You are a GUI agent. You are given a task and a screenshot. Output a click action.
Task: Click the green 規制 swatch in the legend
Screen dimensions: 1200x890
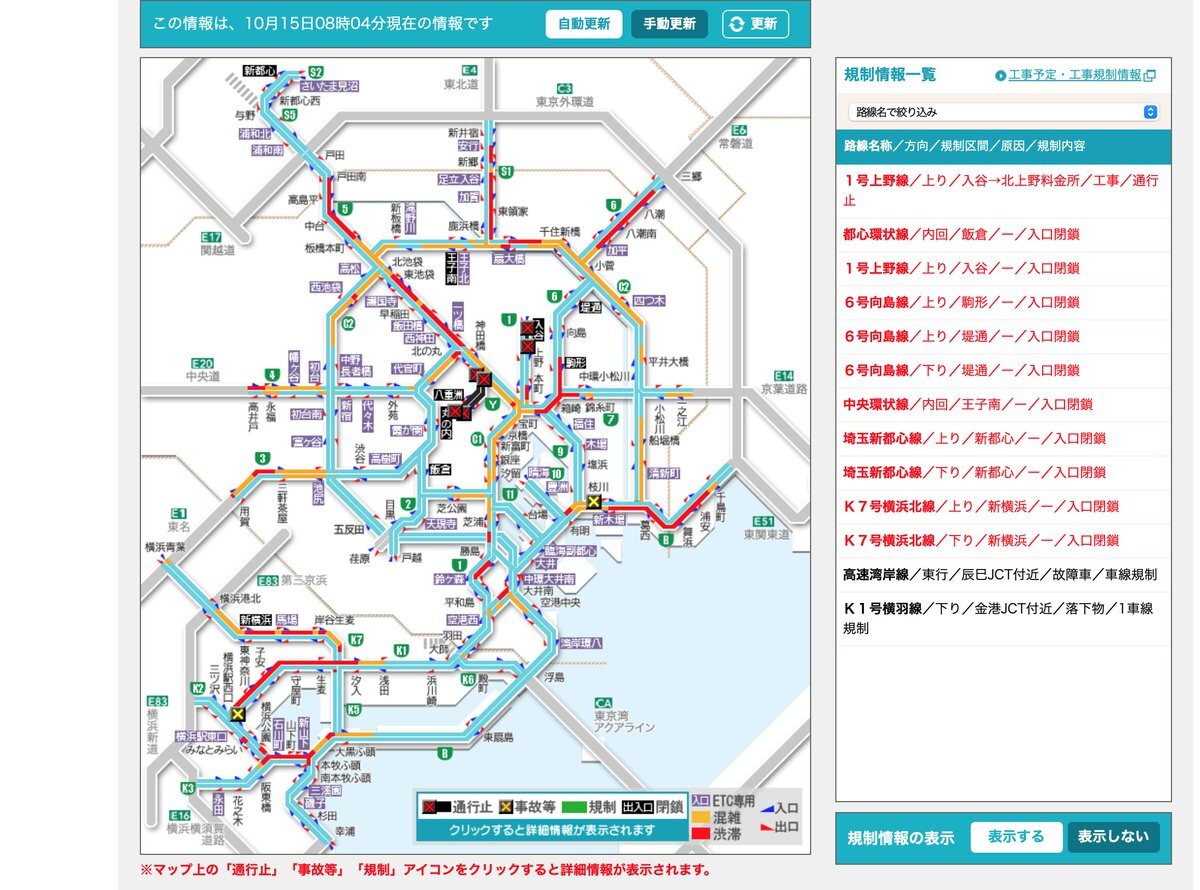click(x=574, y=806)
